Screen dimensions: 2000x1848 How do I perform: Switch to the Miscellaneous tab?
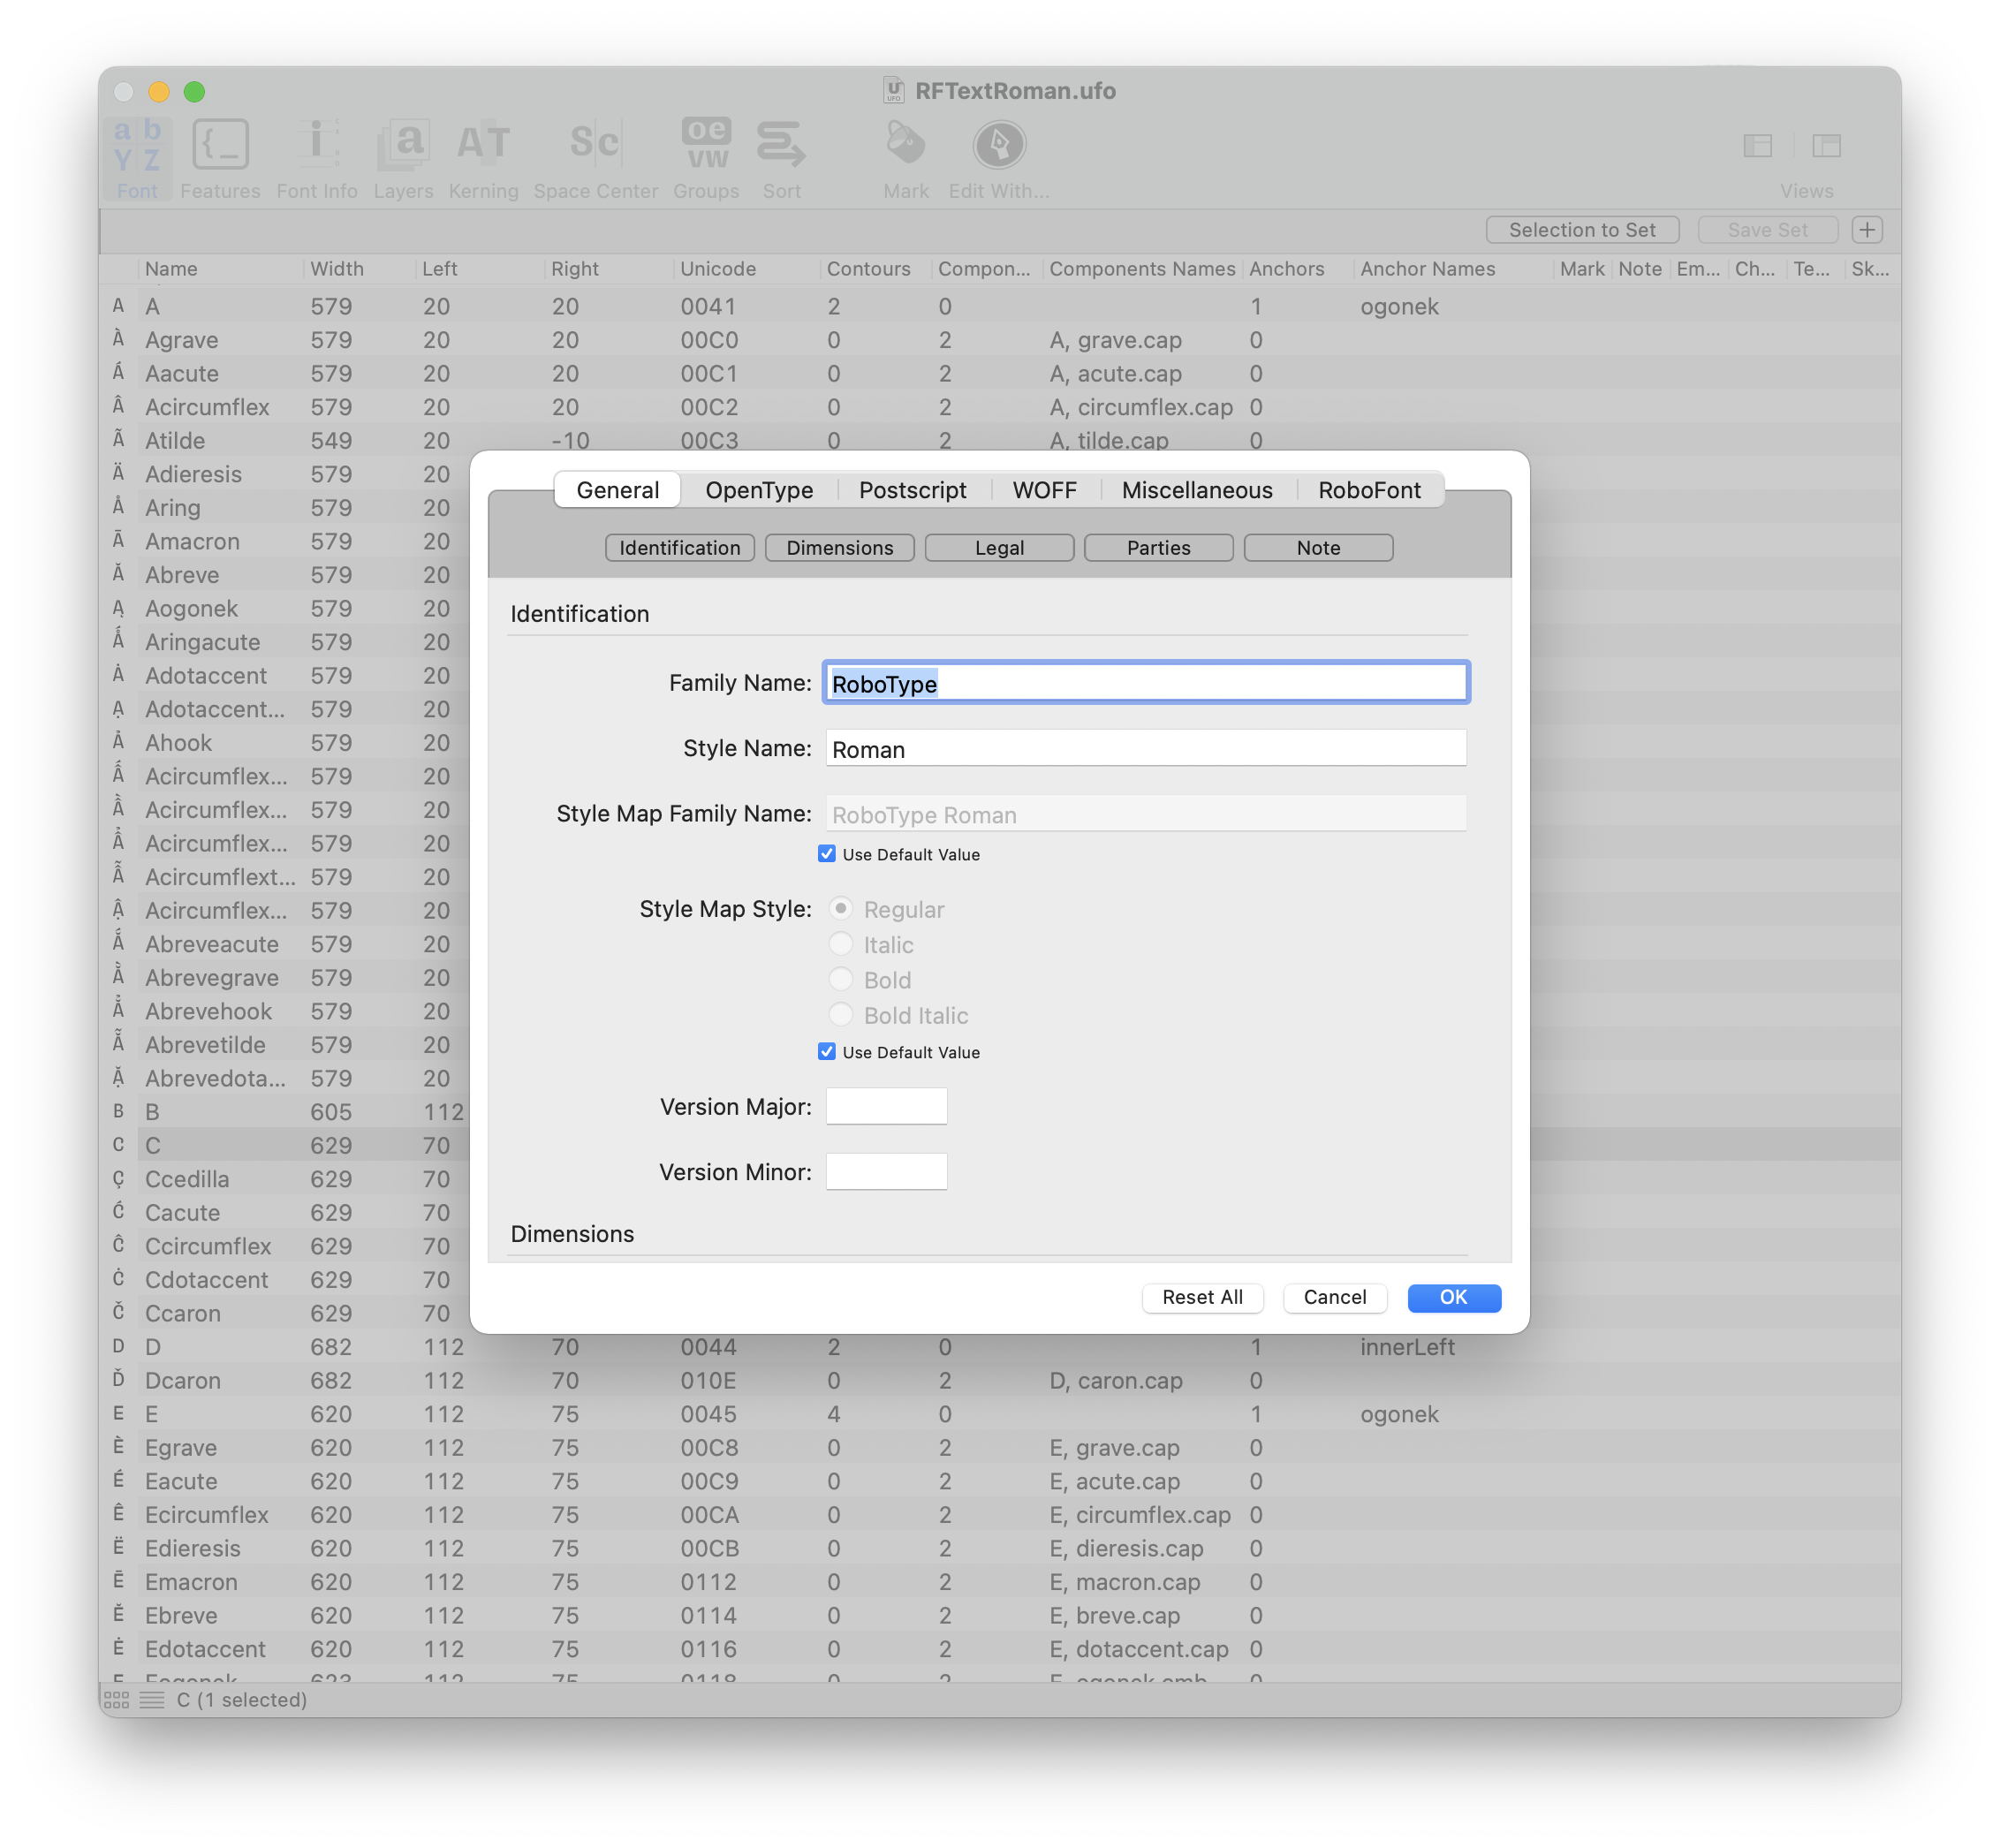(1197, 490)
